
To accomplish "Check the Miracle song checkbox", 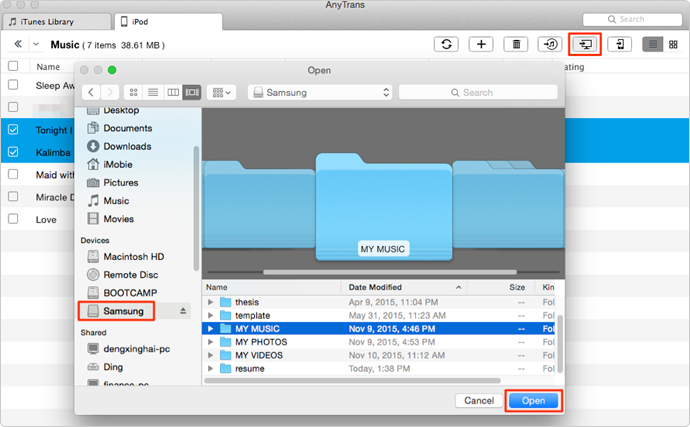I will click(x=13, y=196).
